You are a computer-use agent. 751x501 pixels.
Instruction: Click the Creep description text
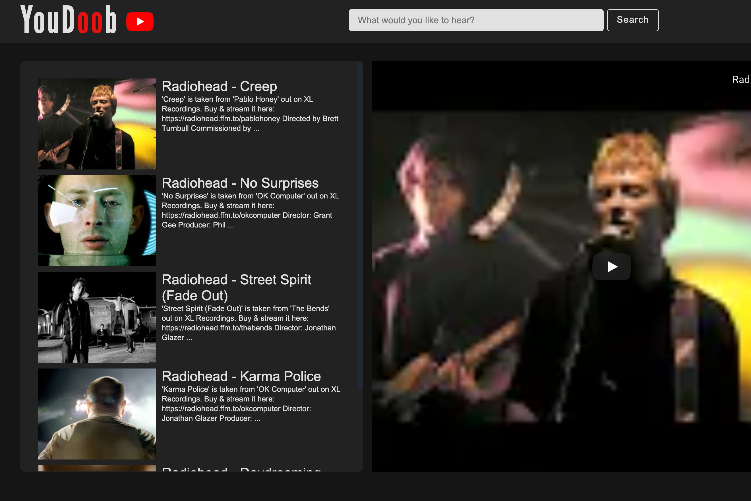(x=250, y=114)
